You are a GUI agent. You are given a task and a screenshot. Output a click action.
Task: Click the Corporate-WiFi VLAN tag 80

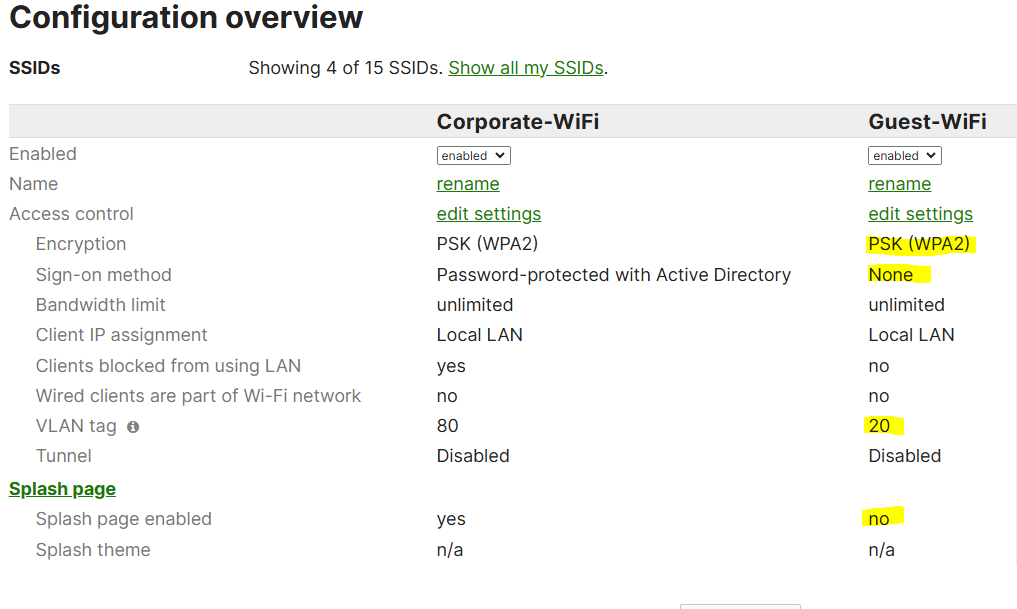pyautogui.click(x=448, y=426)
